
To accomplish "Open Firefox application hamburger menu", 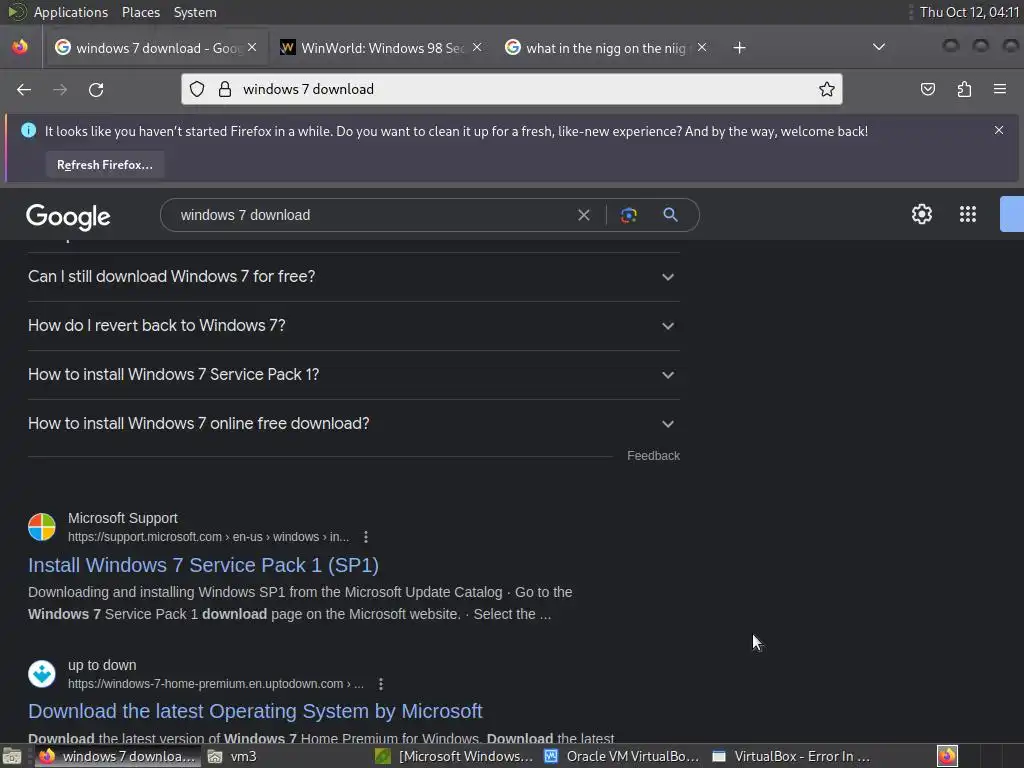I will click(x=1000, y=89).
